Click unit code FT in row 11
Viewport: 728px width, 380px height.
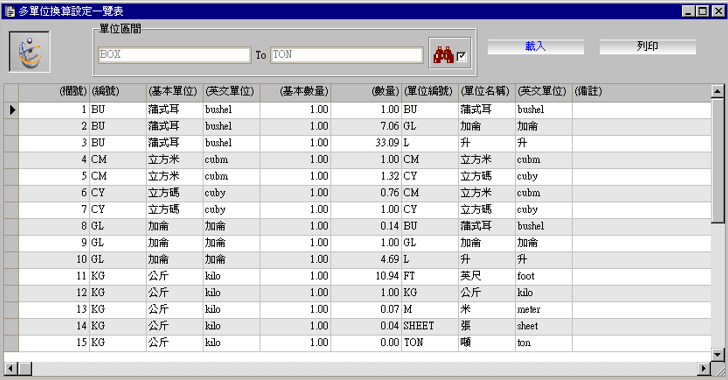(429, 276)
